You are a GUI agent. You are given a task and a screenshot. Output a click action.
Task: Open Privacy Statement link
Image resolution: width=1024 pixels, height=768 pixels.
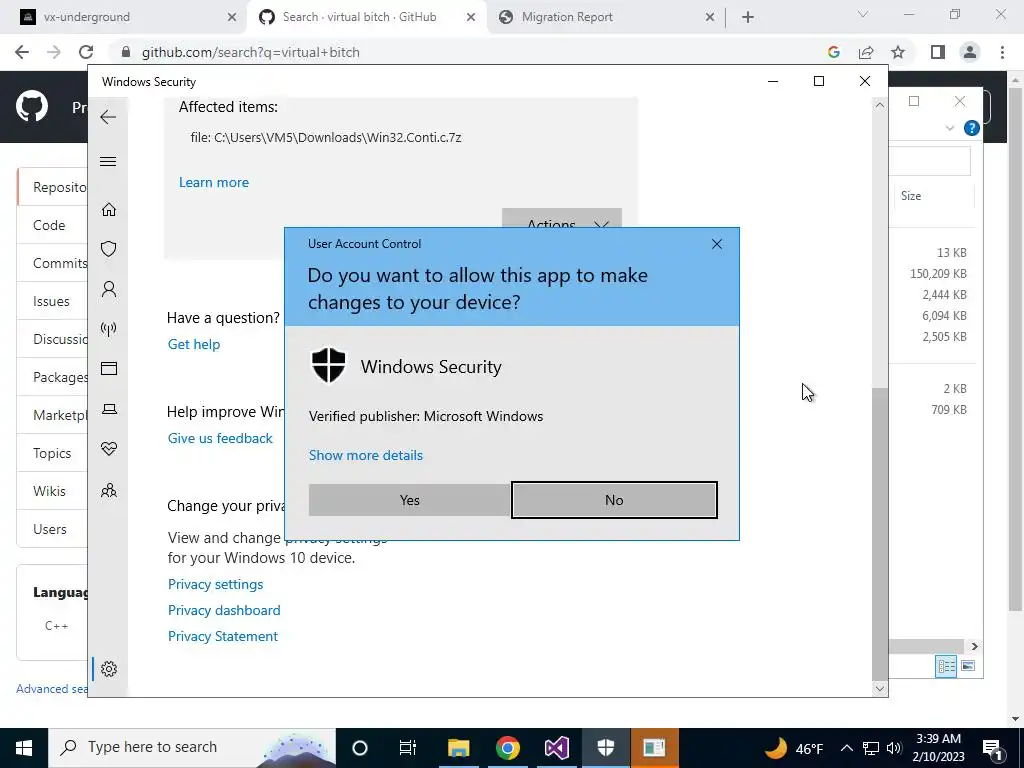point(223,637)
